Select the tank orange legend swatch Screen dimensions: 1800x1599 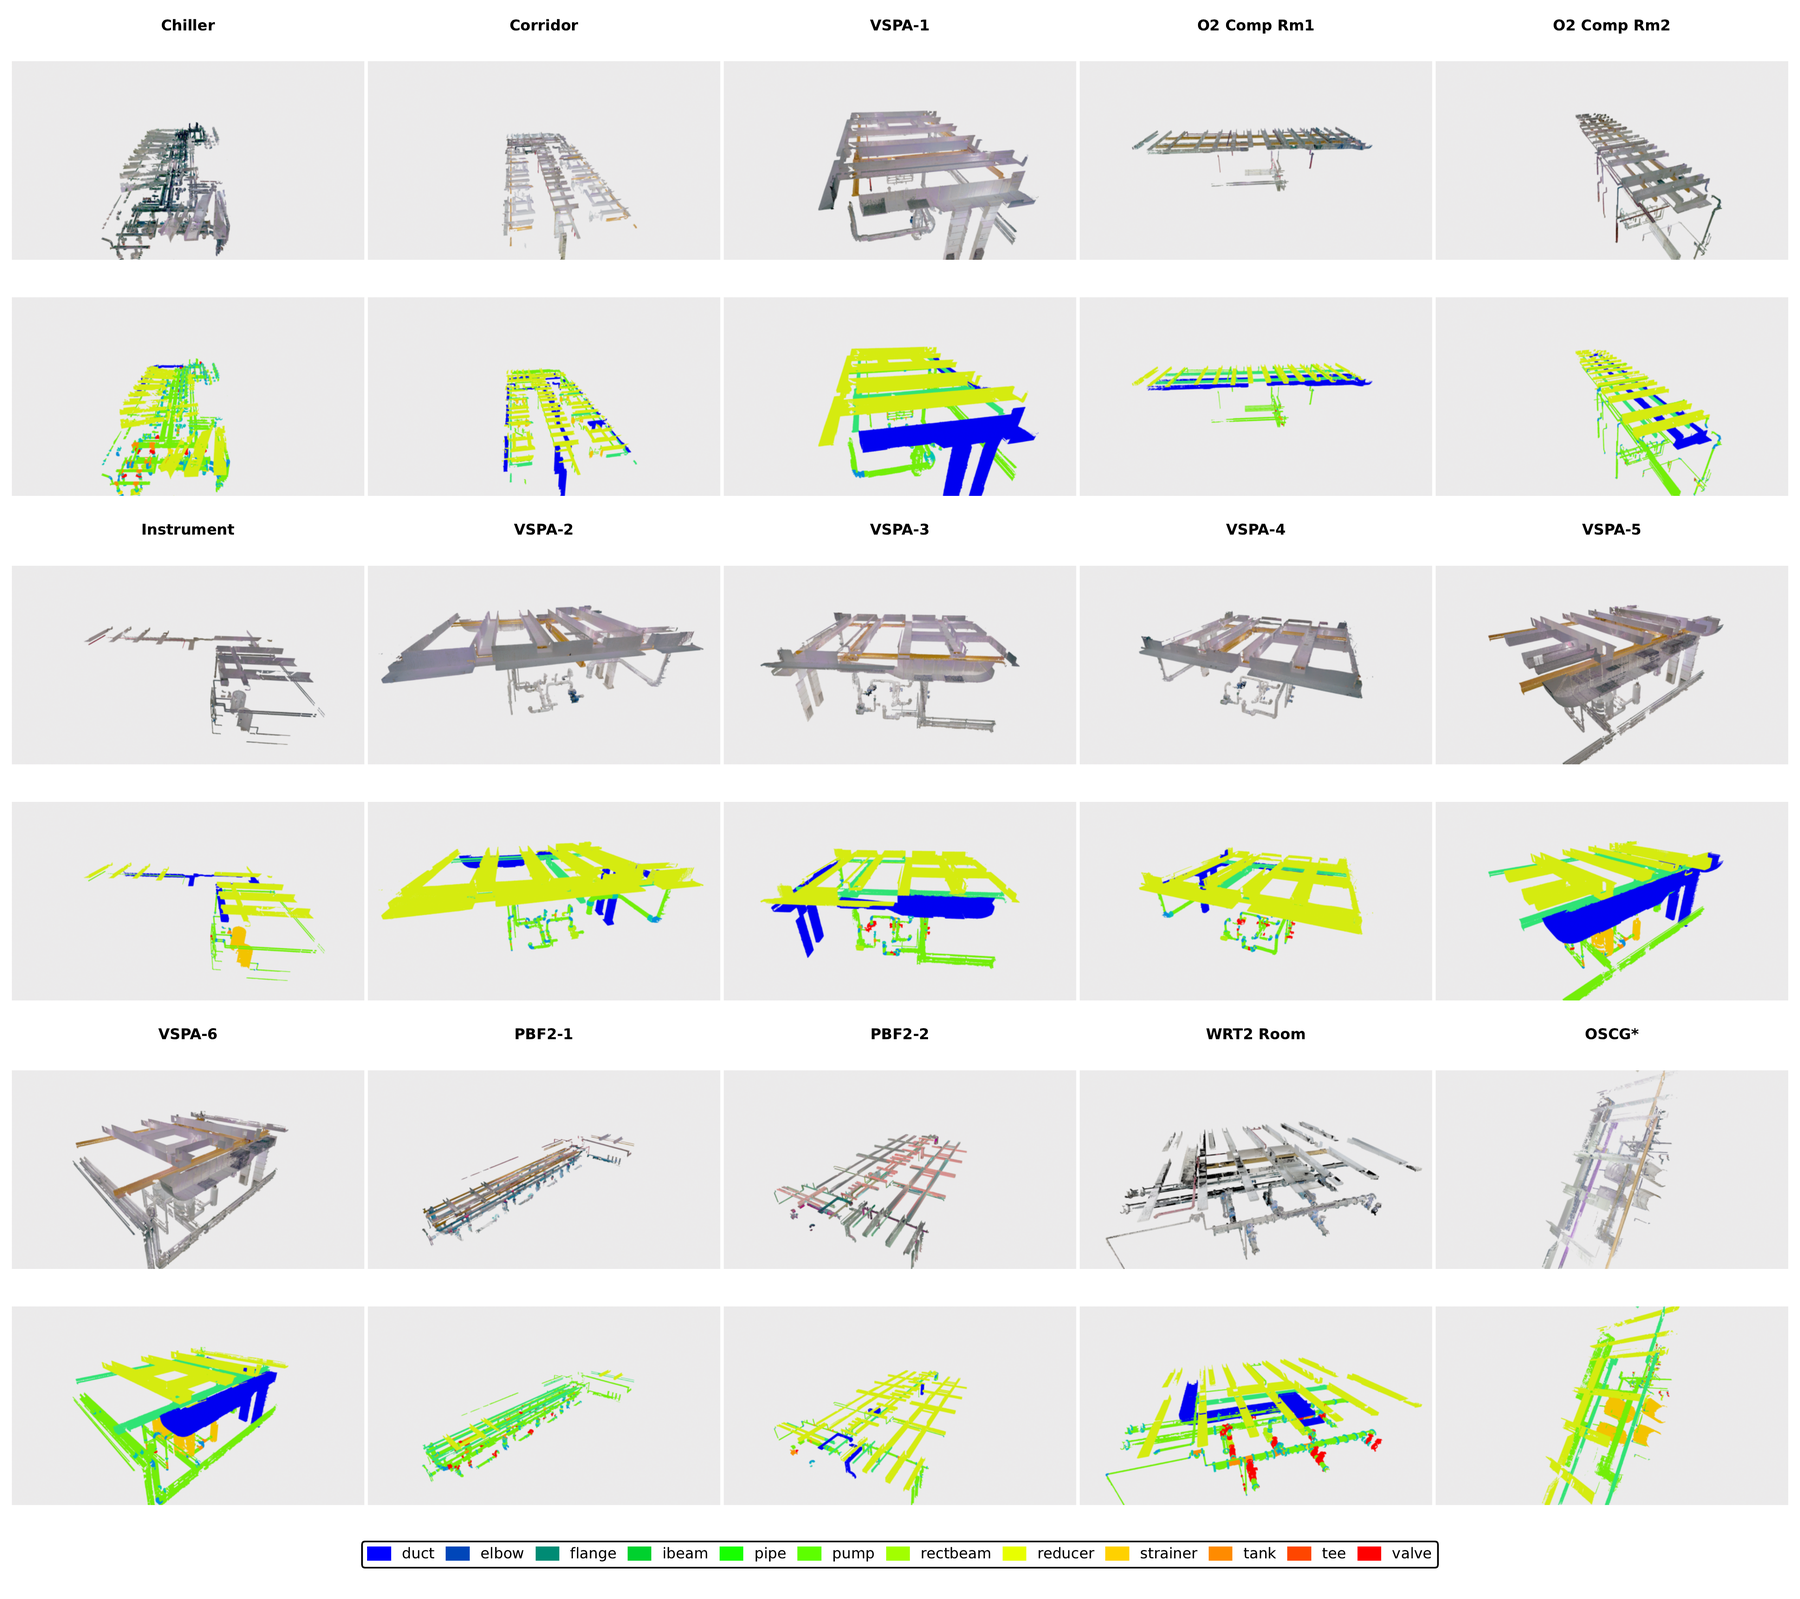point(1221,1554)
